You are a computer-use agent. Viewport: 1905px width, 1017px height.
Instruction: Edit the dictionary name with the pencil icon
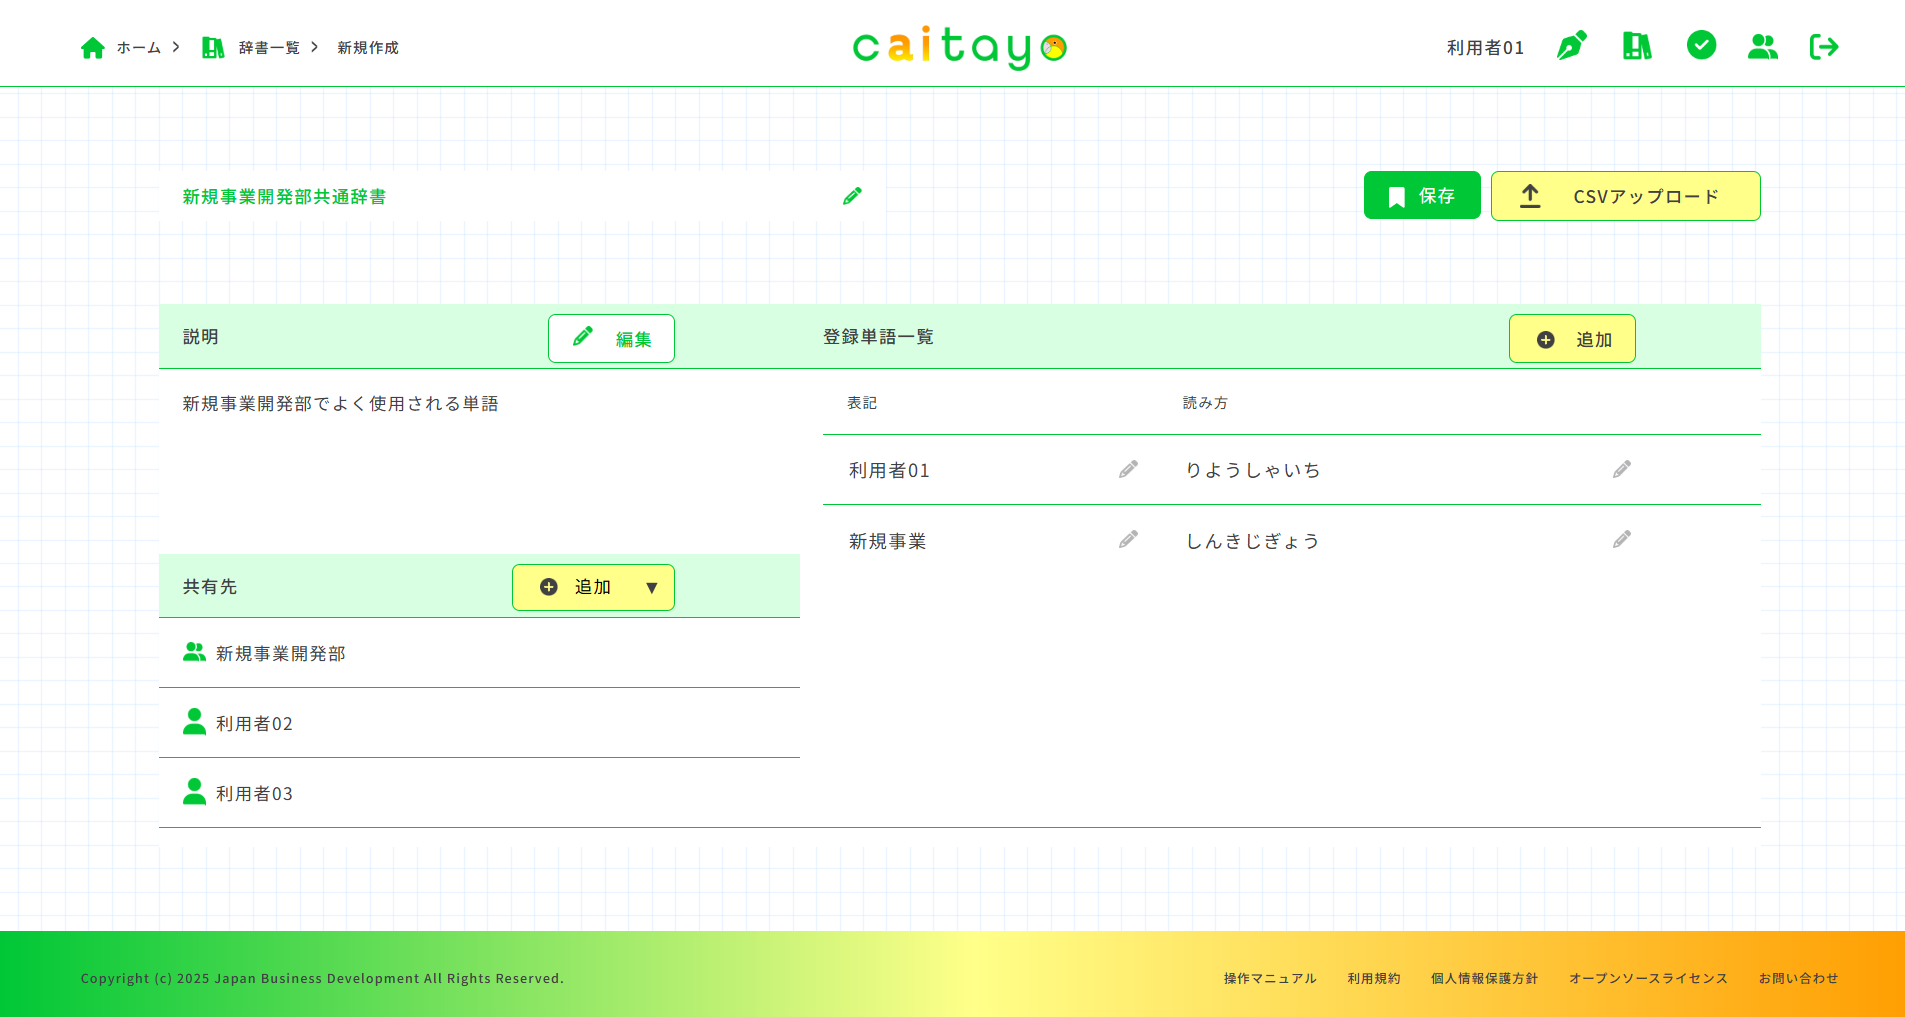coord(852,195)
